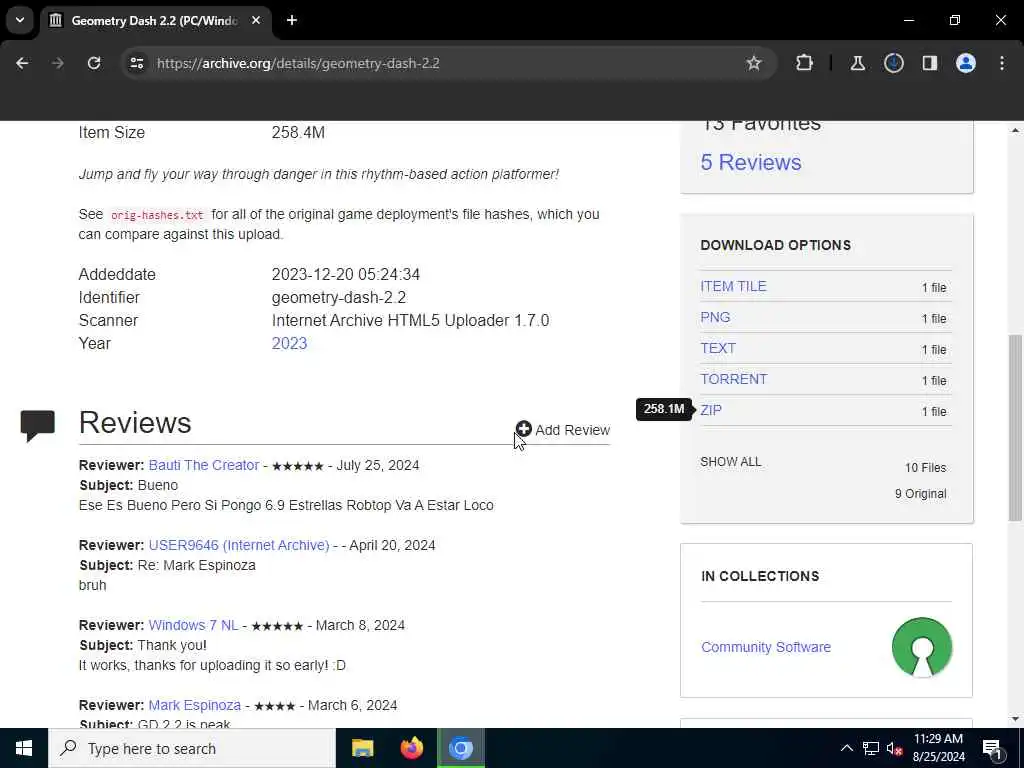Download the ITEM TILE file

pyautogui.click(x=733, y=286)
